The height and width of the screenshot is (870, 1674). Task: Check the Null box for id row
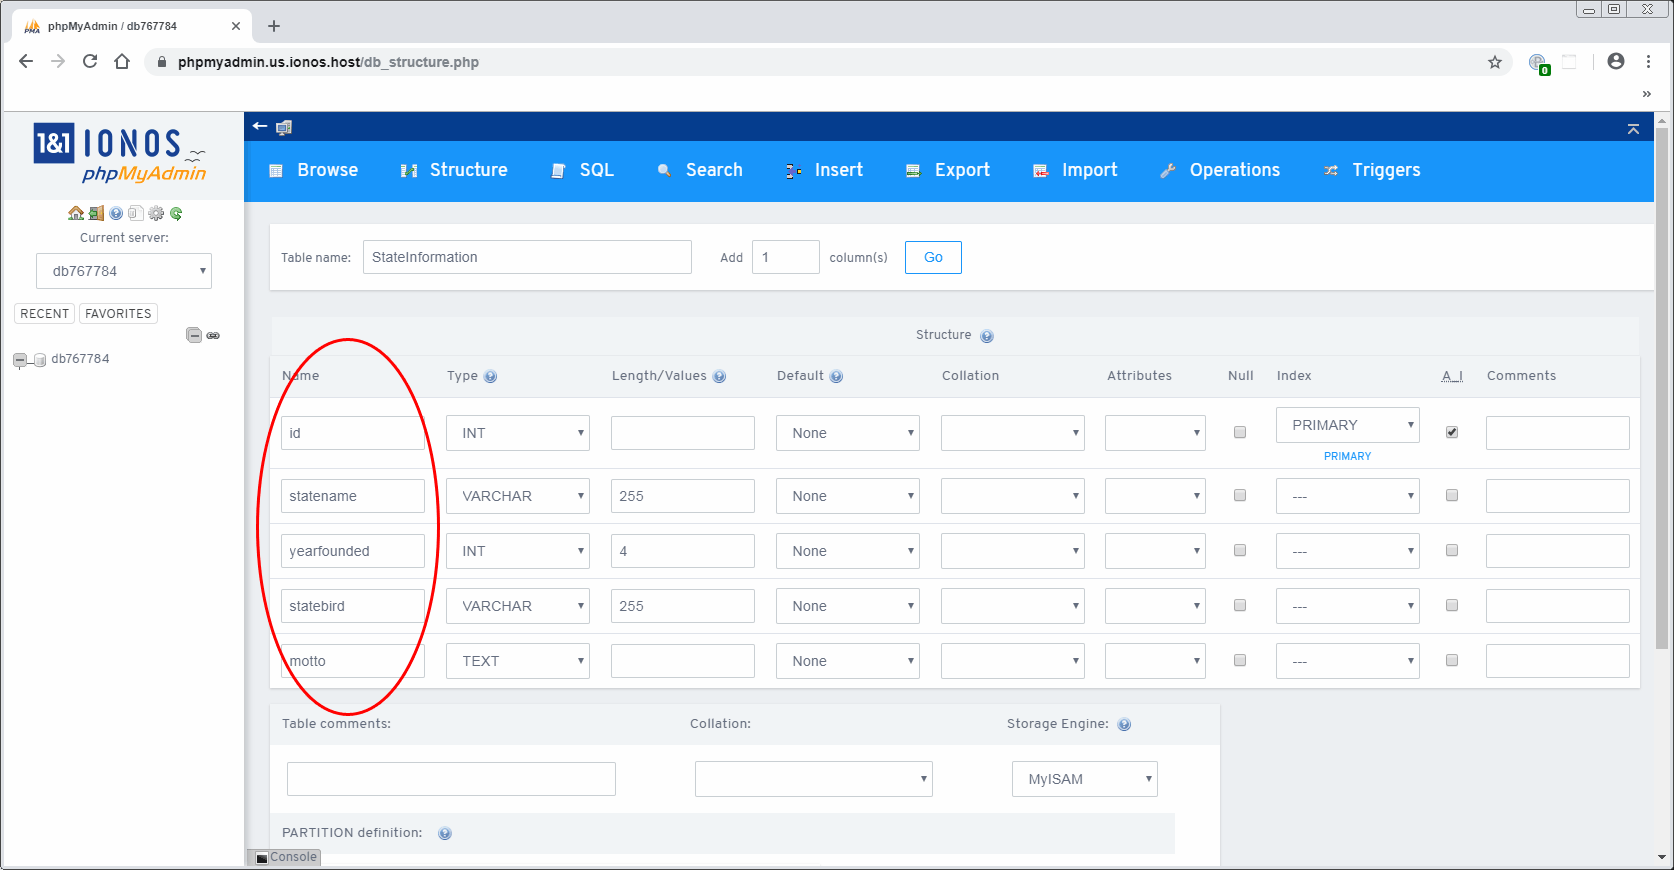click(x=1240, y=433)
